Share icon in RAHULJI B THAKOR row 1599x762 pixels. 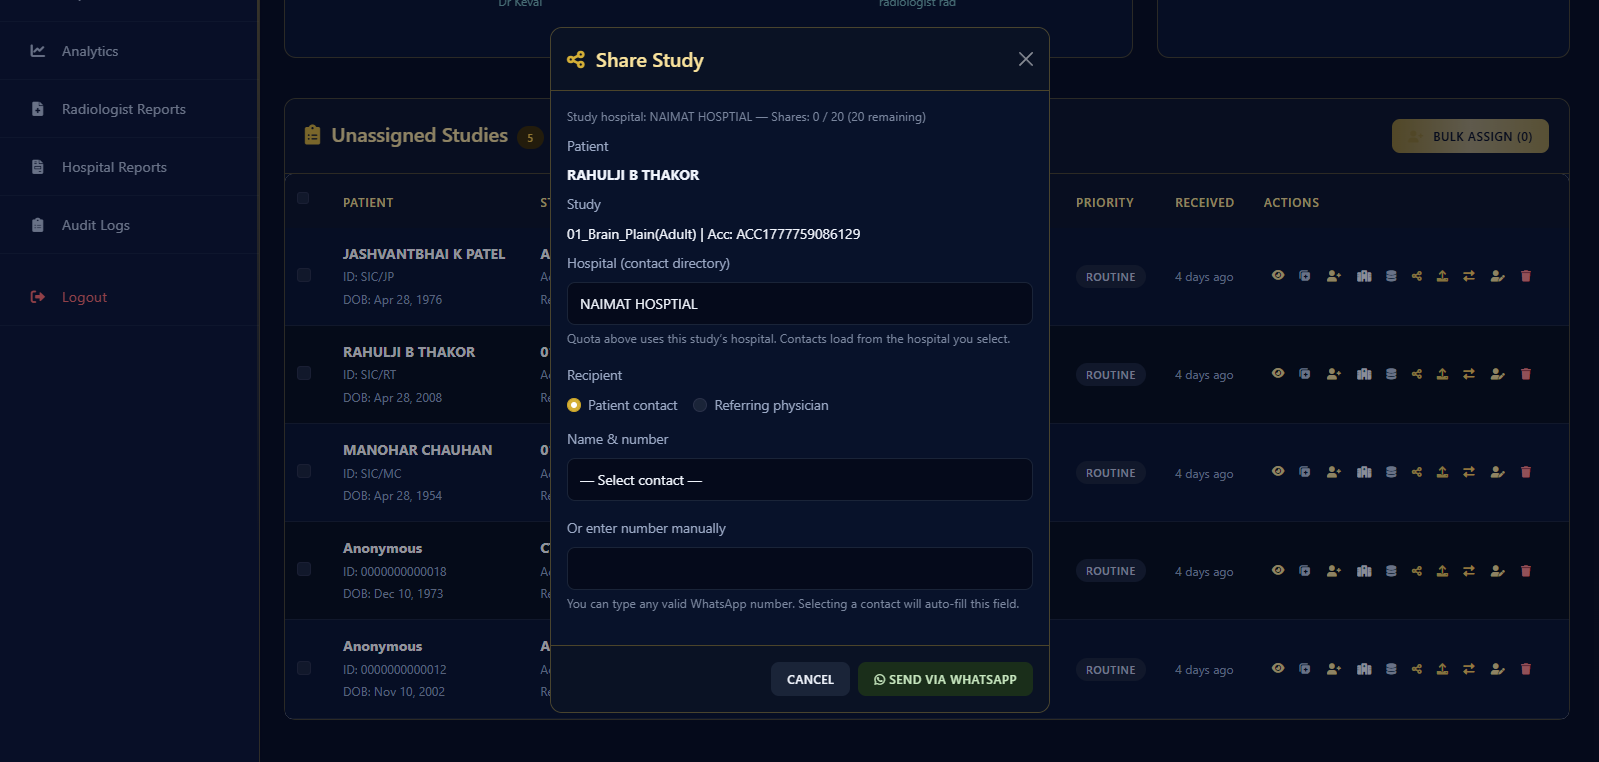[x=1417, y=374]
